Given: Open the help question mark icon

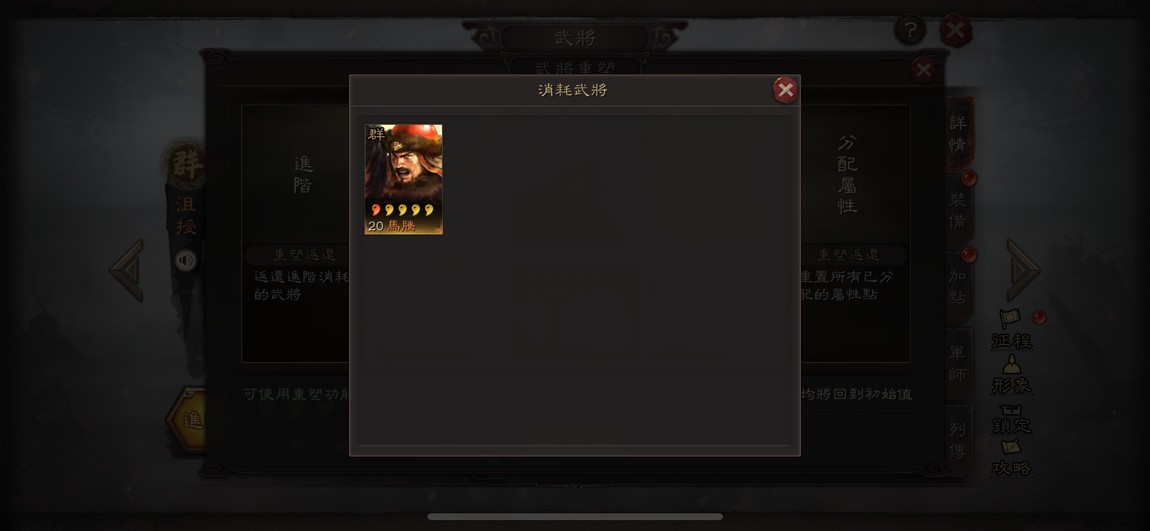Looking at the screenshot, I should 910,31.
